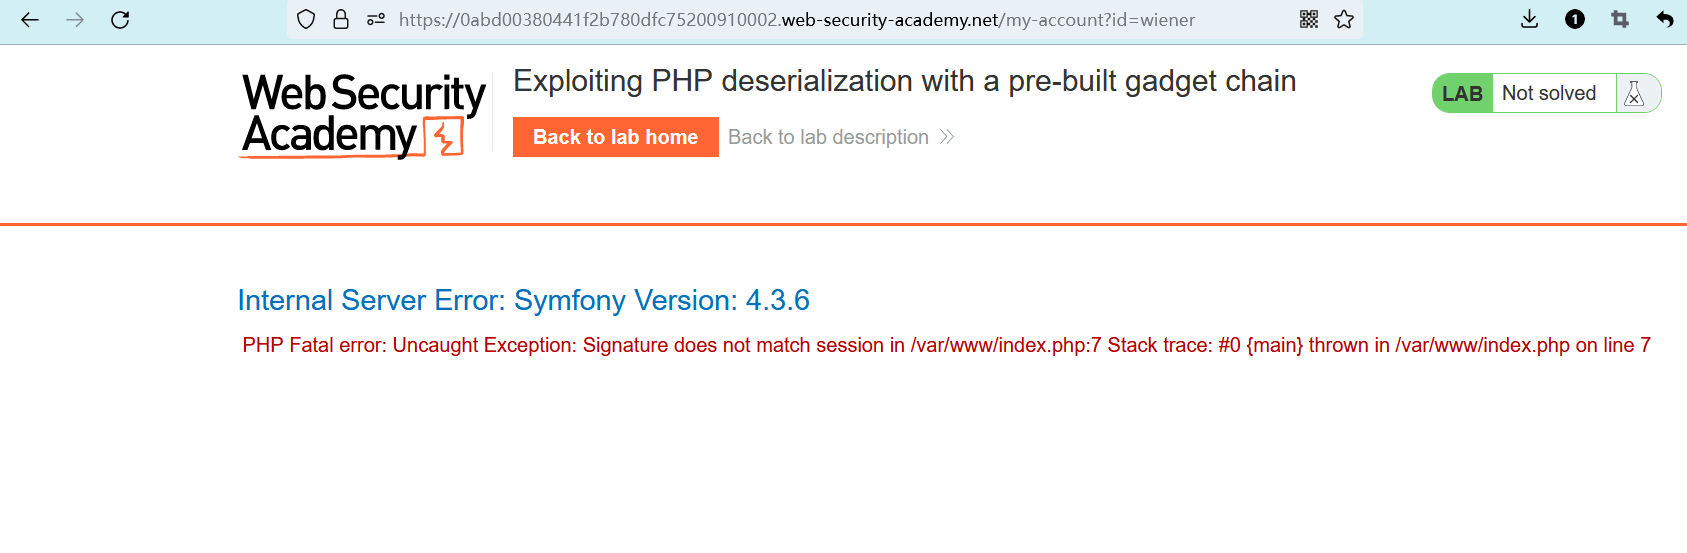Follow the Back to lab description link
This screenshot has width=1687, height=553.
tap(828, 137)
